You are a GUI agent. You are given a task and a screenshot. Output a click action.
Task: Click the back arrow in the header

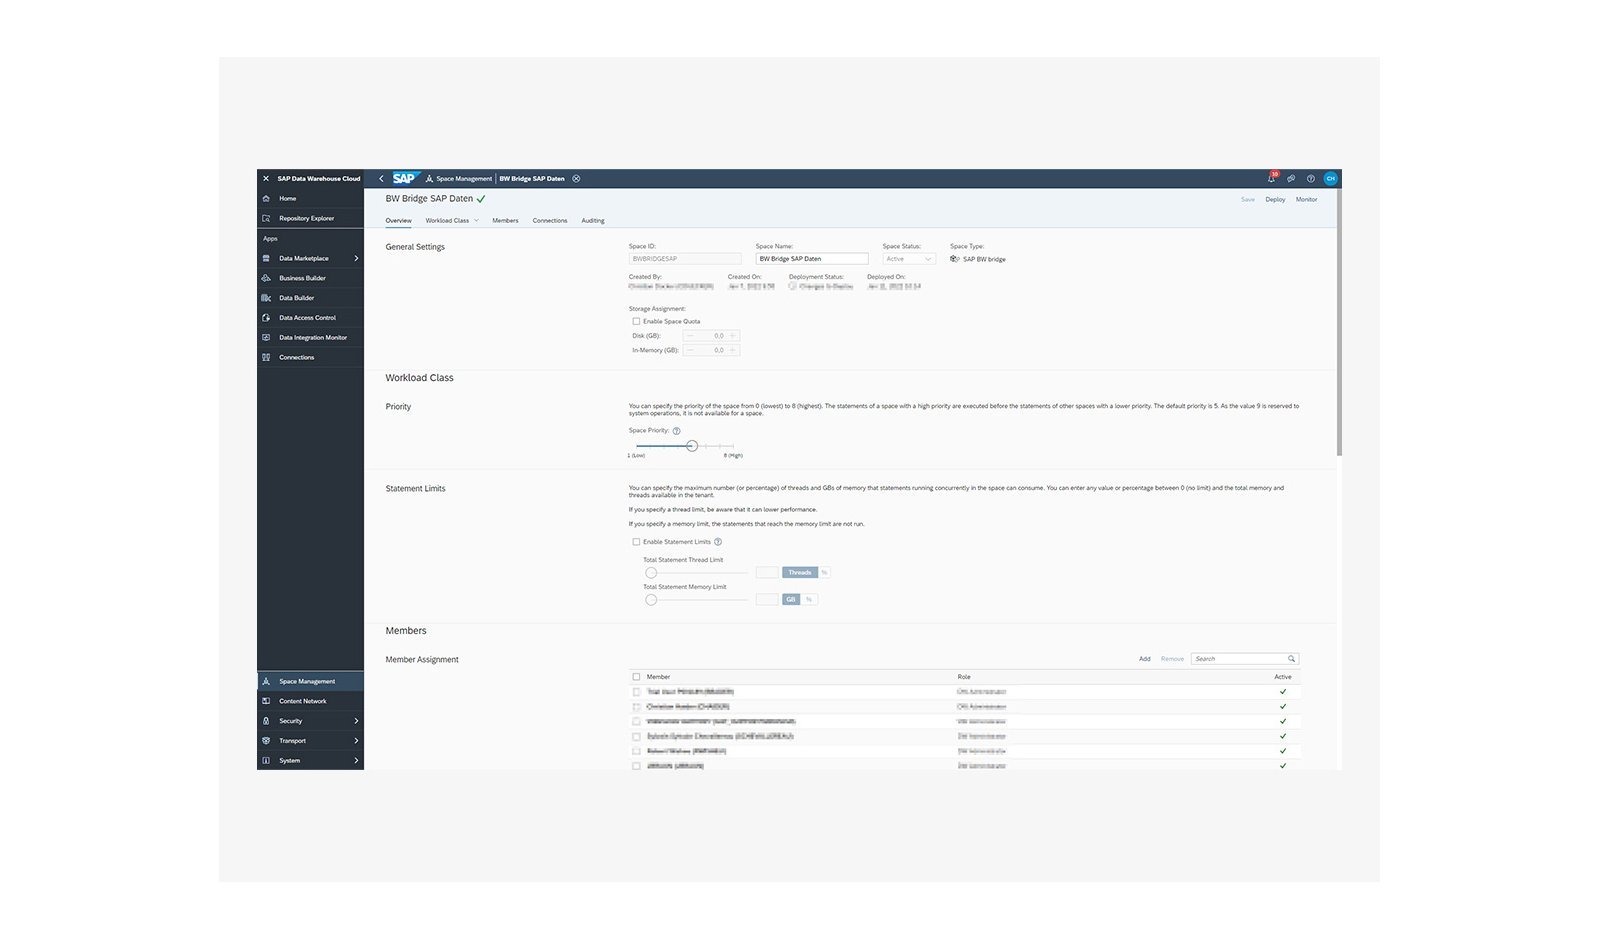381,179
